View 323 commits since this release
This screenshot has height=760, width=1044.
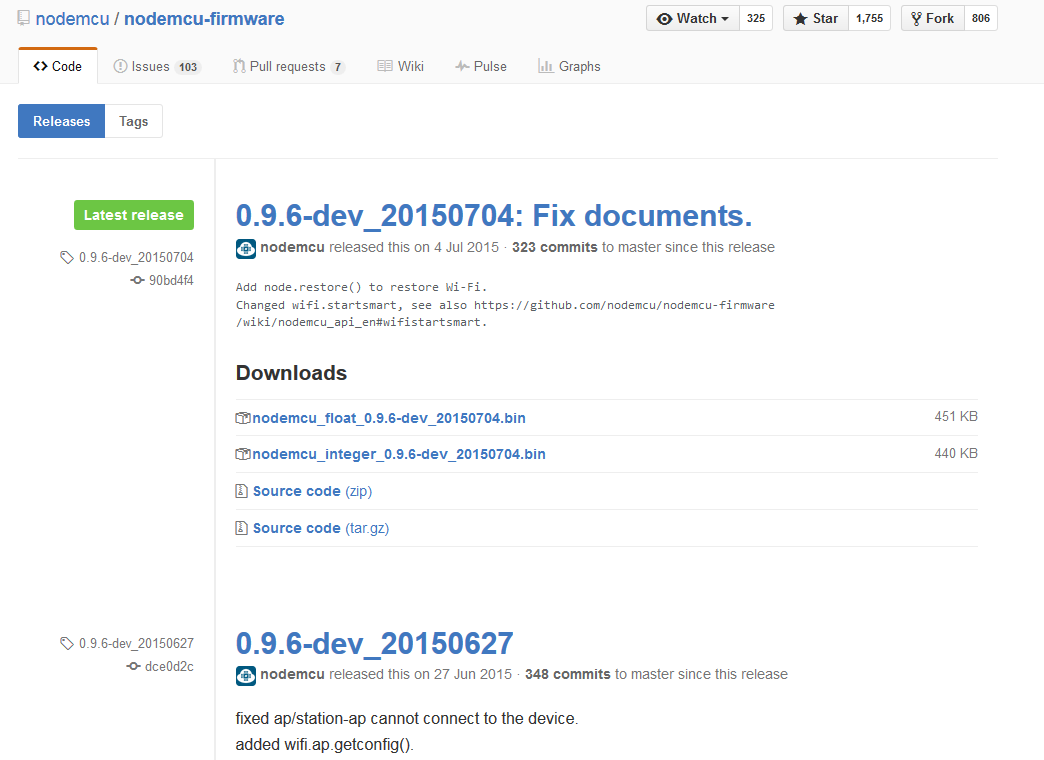555,247
